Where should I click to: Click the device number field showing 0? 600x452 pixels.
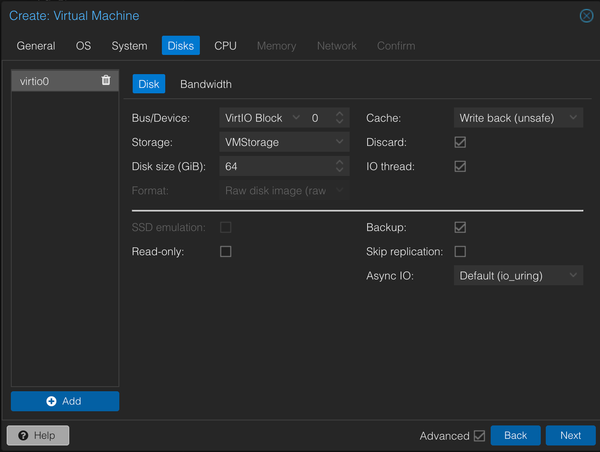click(320, 118)
